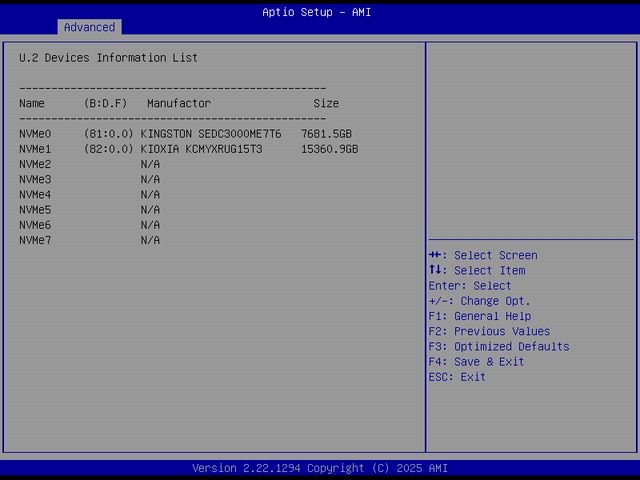Click the 'Select Item' help line
Image resolution: width=640 pixels, height=480 pixels.
point(477,271)
